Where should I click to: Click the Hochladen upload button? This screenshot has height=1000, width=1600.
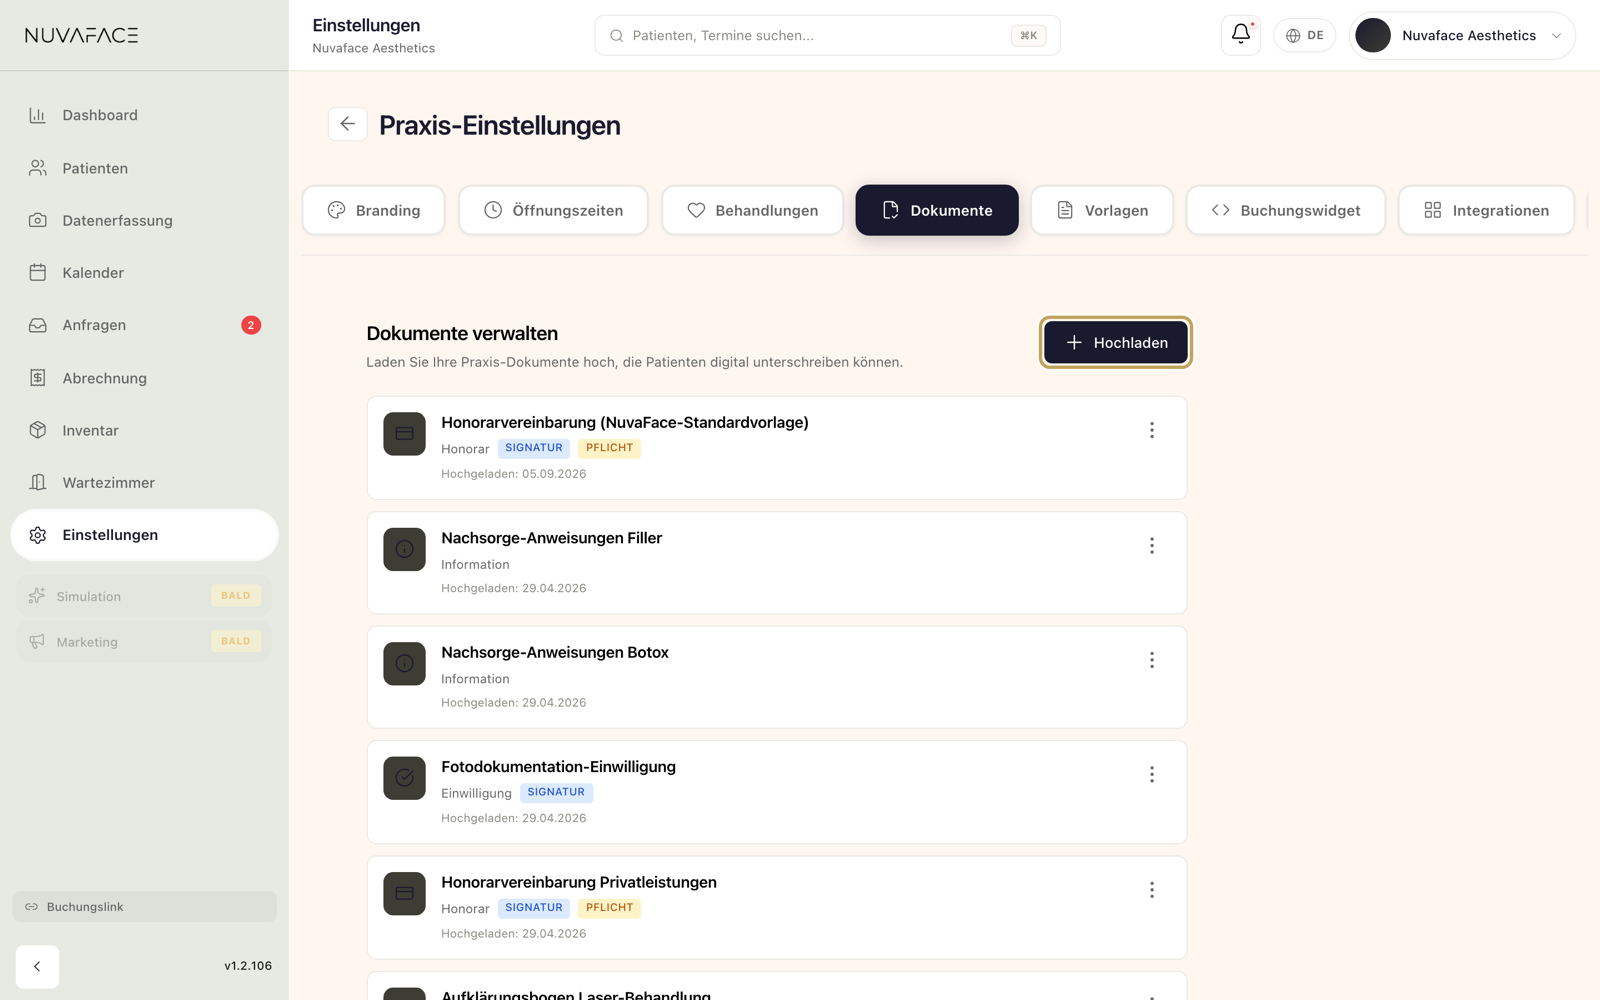click(1116, 342)
